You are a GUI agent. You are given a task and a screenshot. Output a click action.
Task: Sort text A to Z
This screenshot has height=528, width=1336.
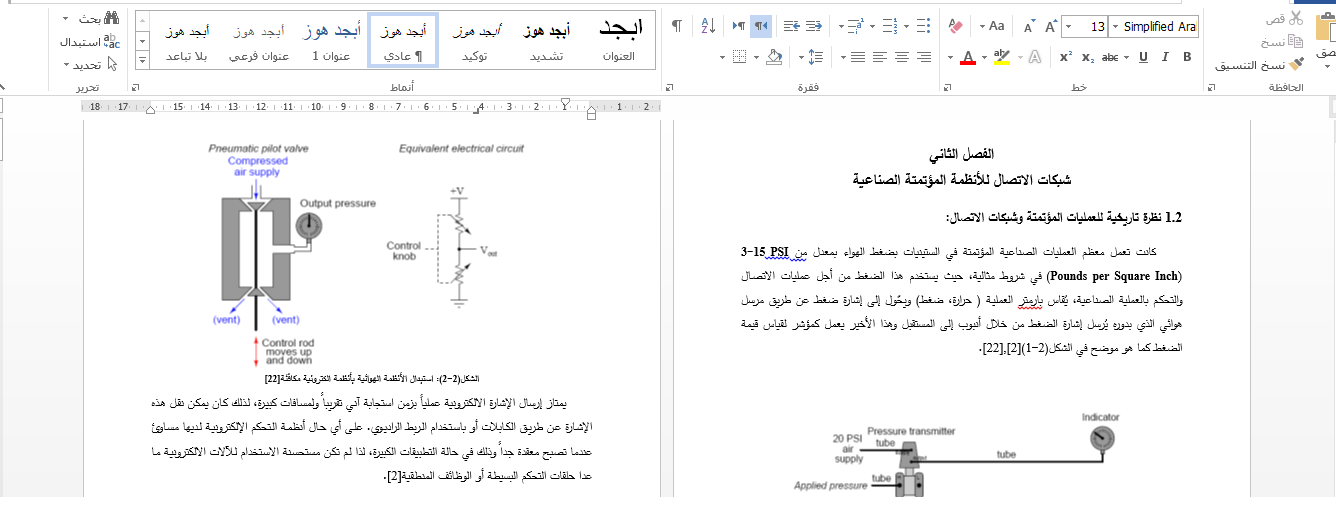pyautogui.click(x=708, y=26)
